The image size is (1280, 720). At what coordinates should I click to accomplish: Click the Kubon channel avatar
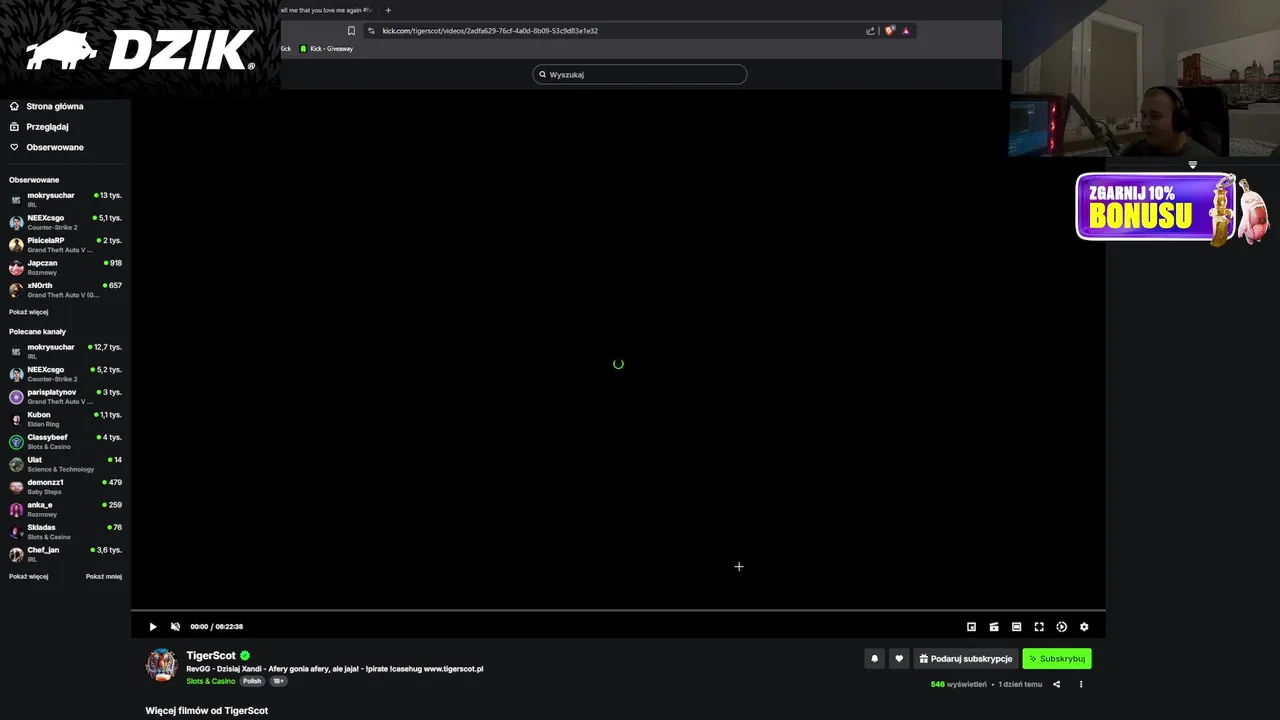pos(16,419)
